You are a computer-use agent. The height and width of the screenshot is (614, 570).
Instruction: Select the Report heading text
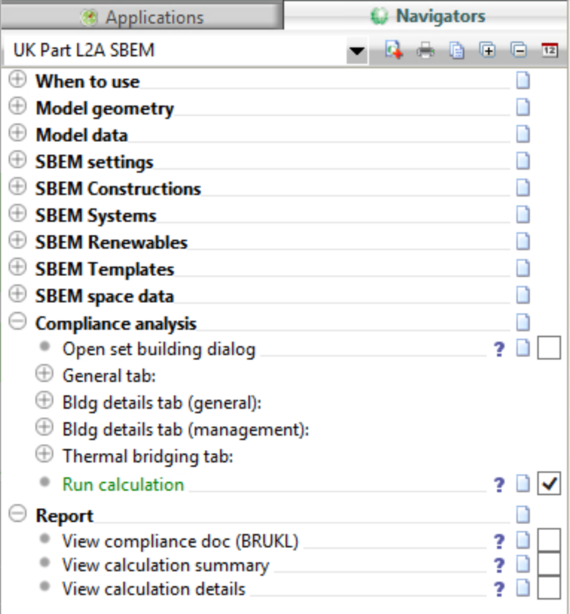(65, 516)
